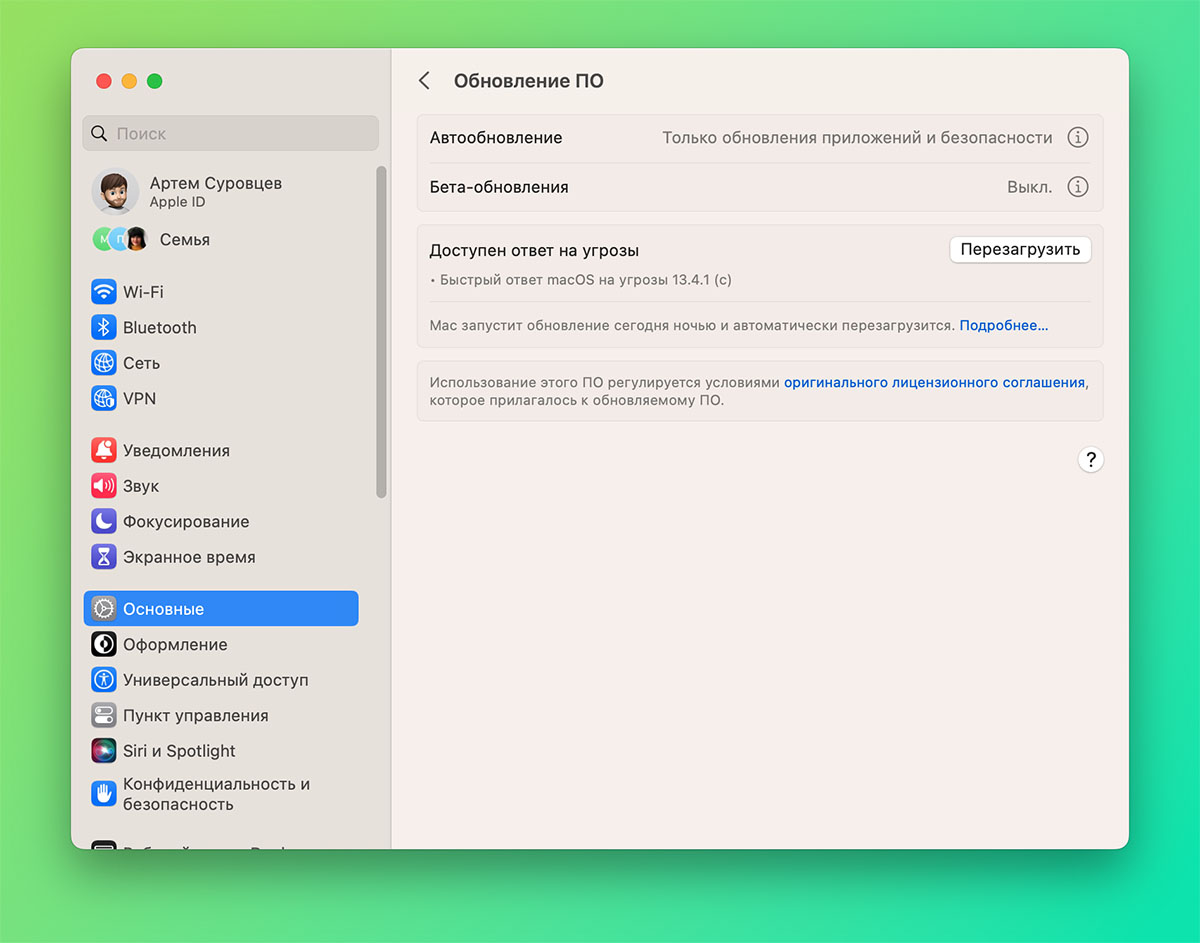Click info icon next to Бета-обновления
This screenshot has width=1200, height=943.
(1077, 187)
